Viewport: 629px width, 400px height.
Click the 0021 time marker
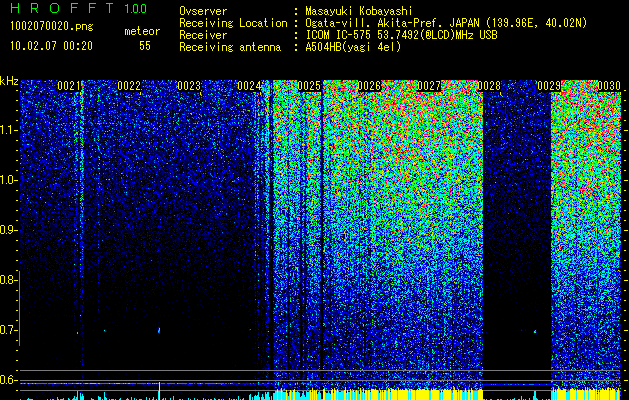[69, 86]
